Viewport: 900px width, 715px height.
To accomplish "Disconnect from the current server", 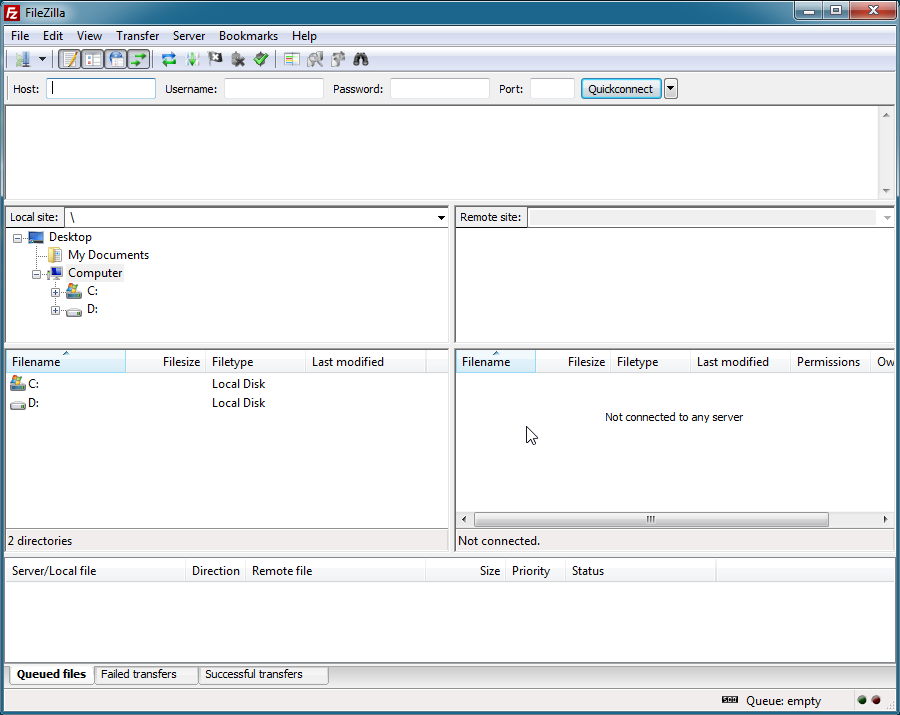I will click(x=238, y=59).
